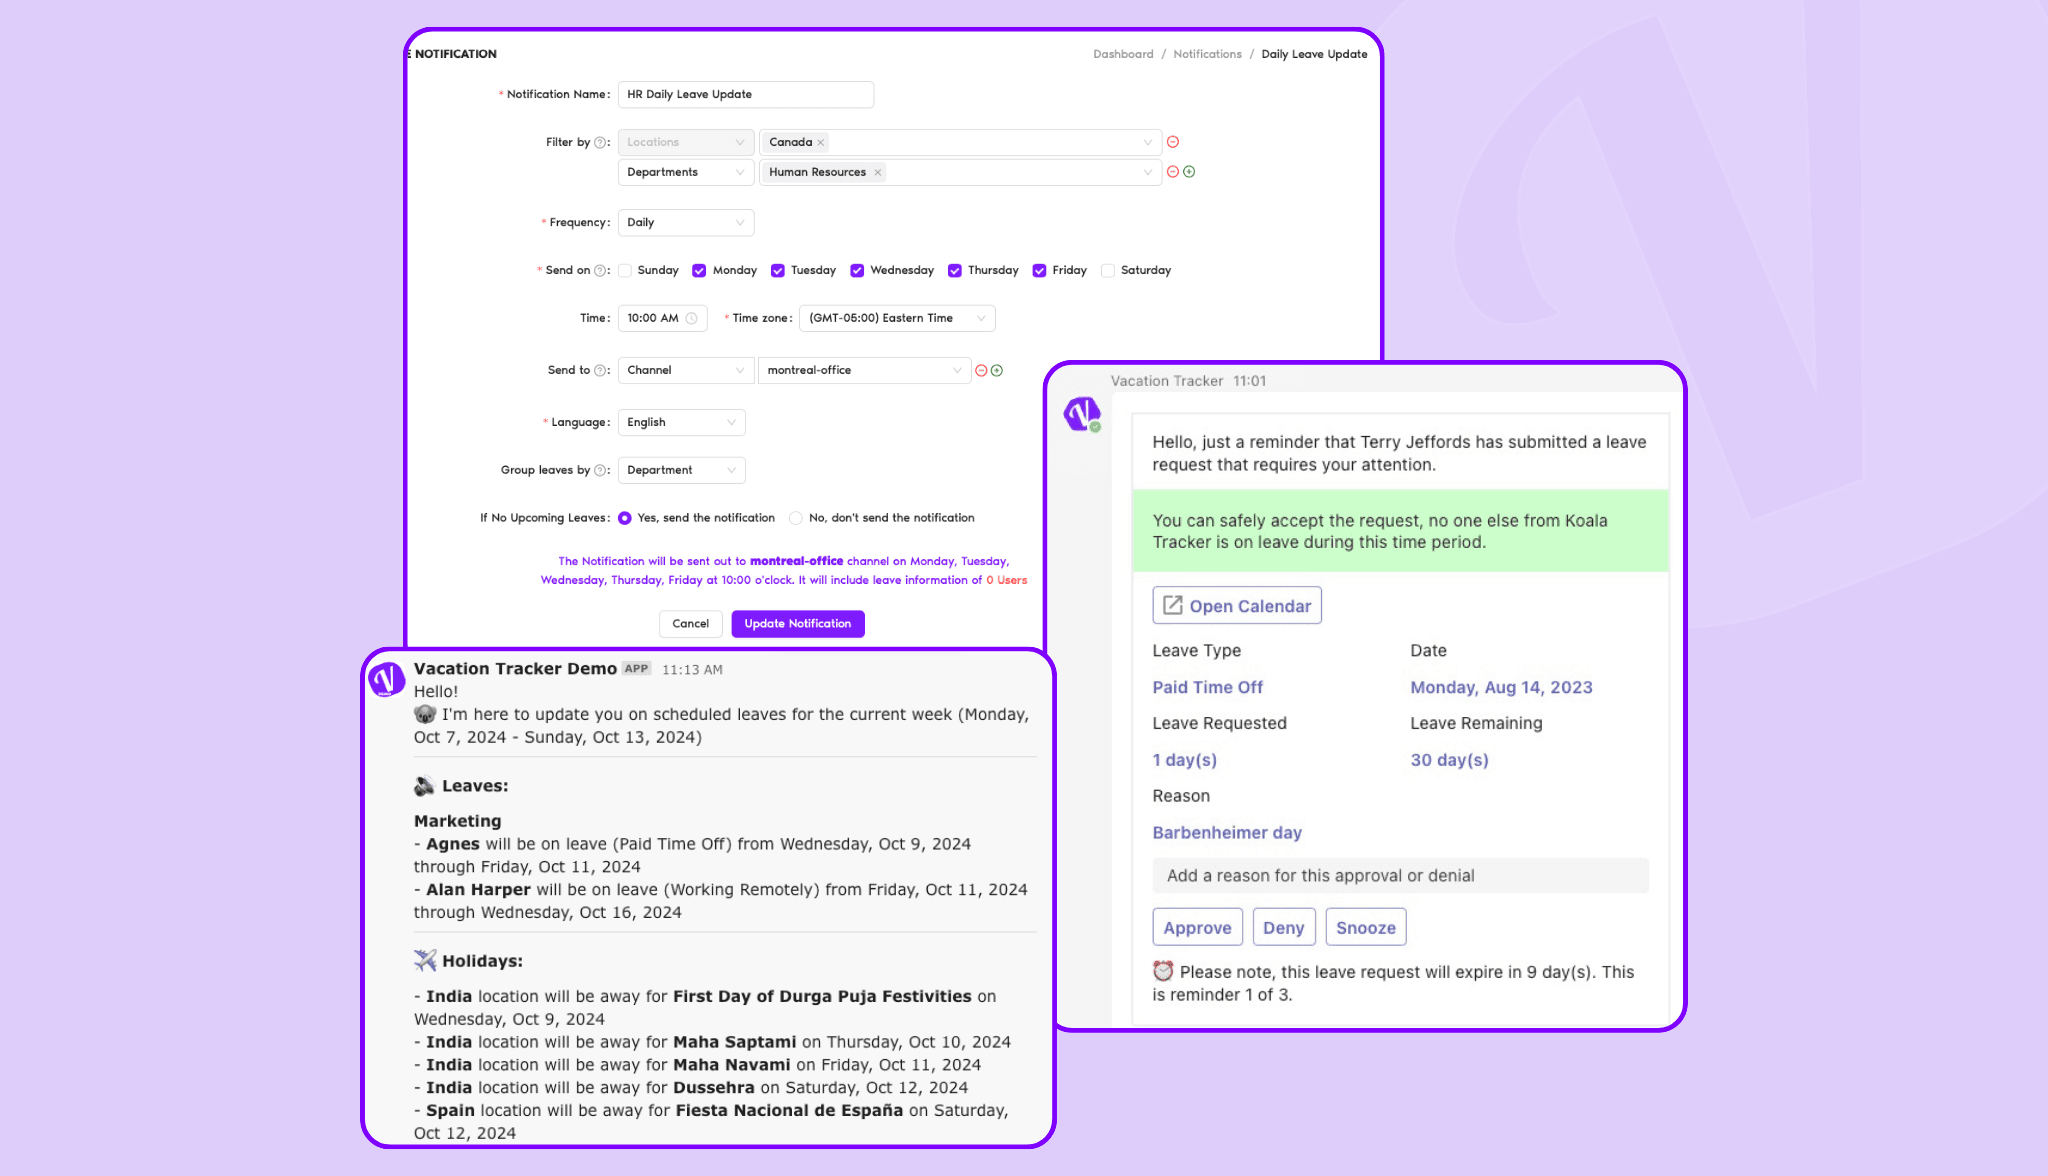Uncheck the Tuesday checkbox
The image size is (2048, 1176).
click(x=778, y=271)
